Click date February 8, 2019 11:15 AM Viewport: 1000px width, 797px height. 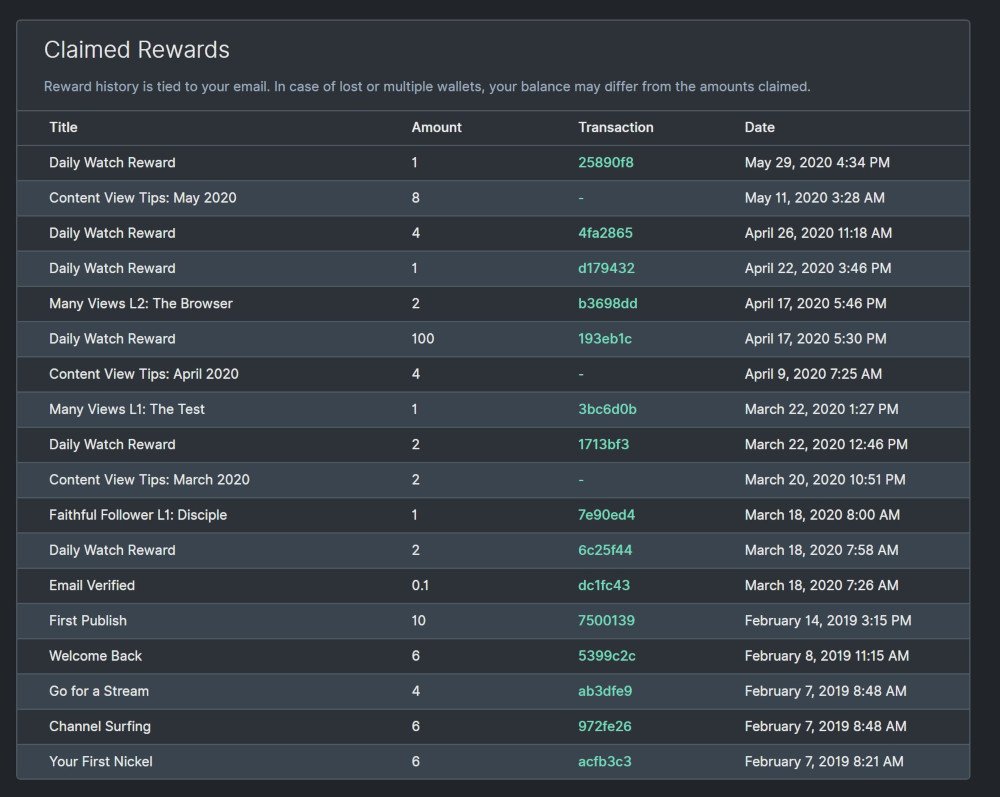tap(827, 656)
